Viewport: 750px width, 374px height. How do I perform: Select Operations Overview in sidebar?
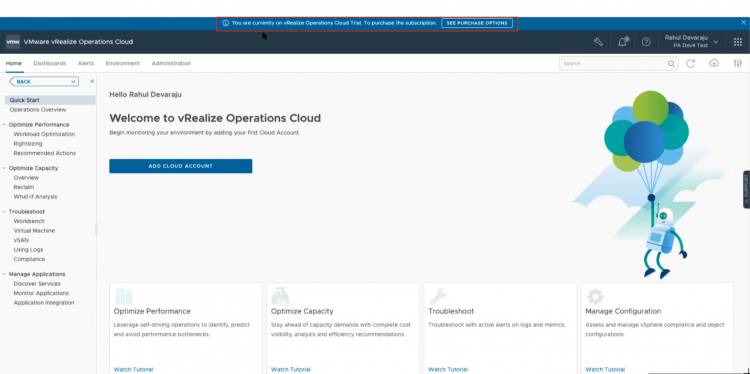[38, 110]
